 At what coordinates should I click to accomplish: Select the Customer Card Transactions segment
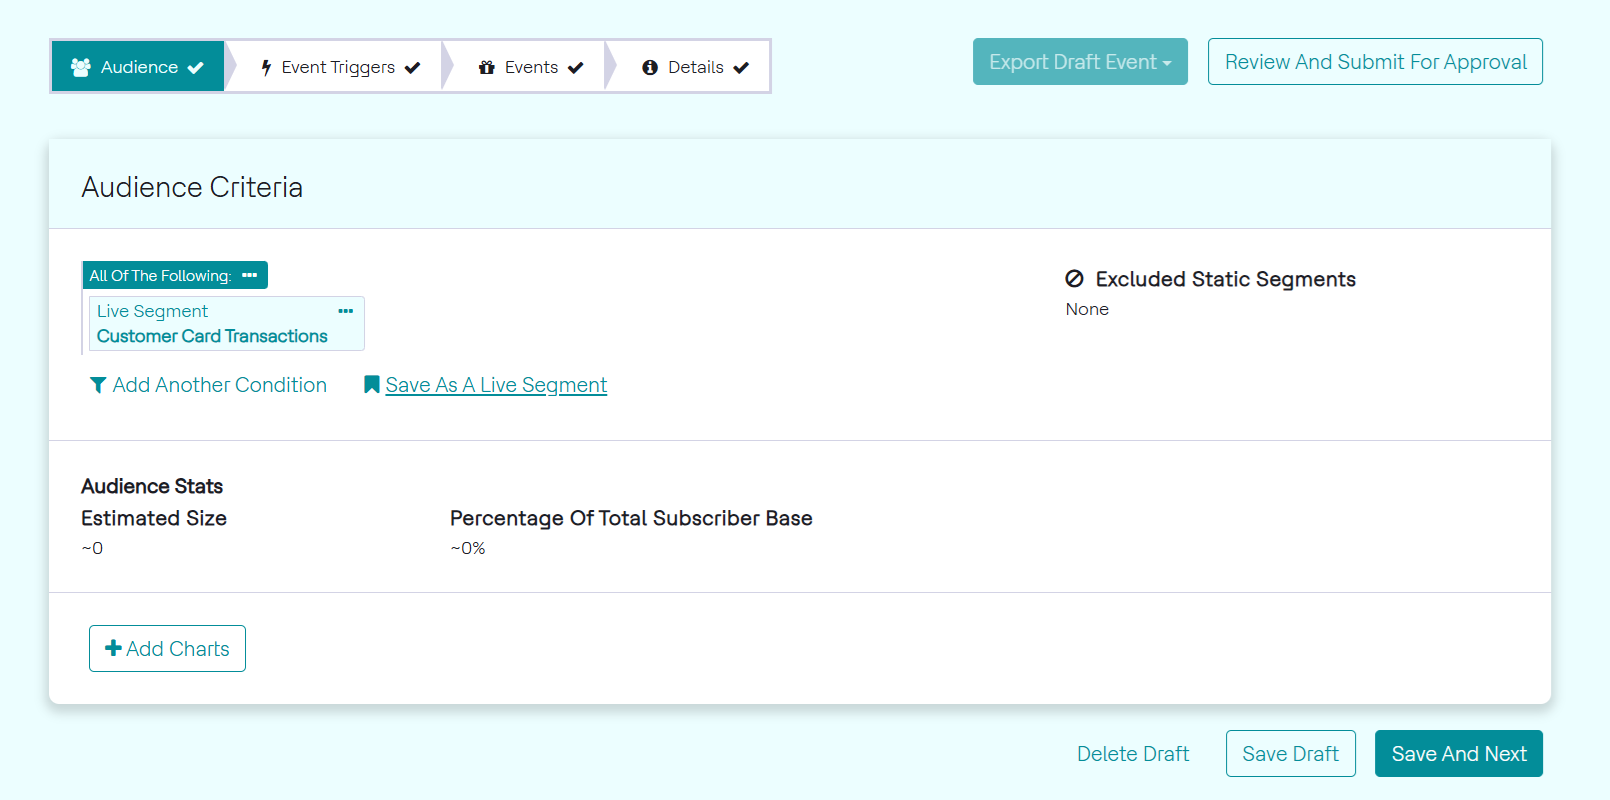point(212,336)
